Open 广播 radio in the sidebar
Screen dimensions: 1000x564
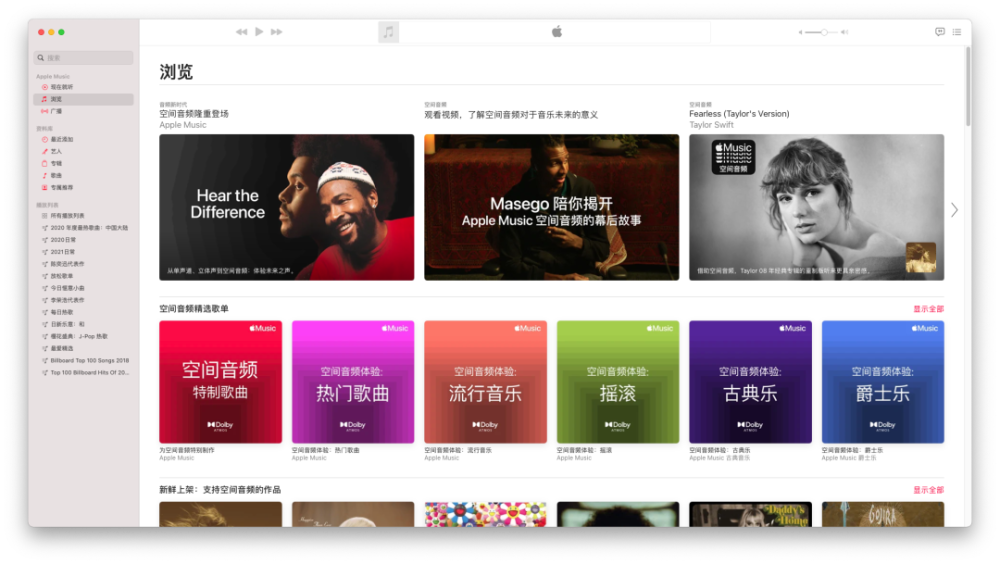point(84,111)
